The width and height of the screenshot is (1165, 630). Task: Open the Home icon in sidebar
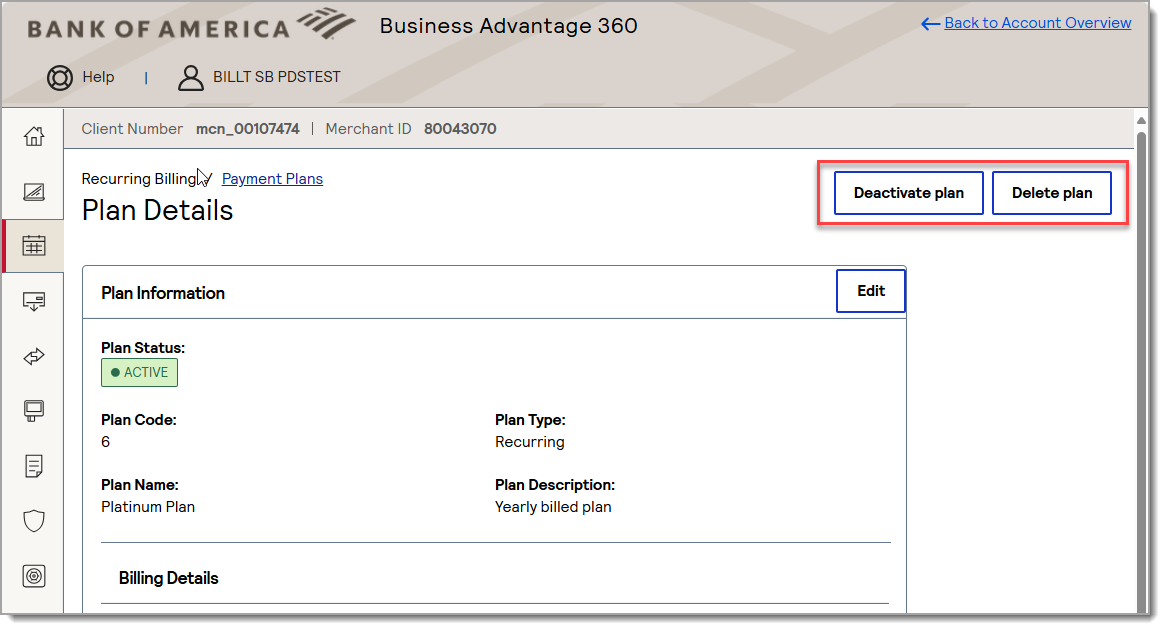click(x=34, y=137)
